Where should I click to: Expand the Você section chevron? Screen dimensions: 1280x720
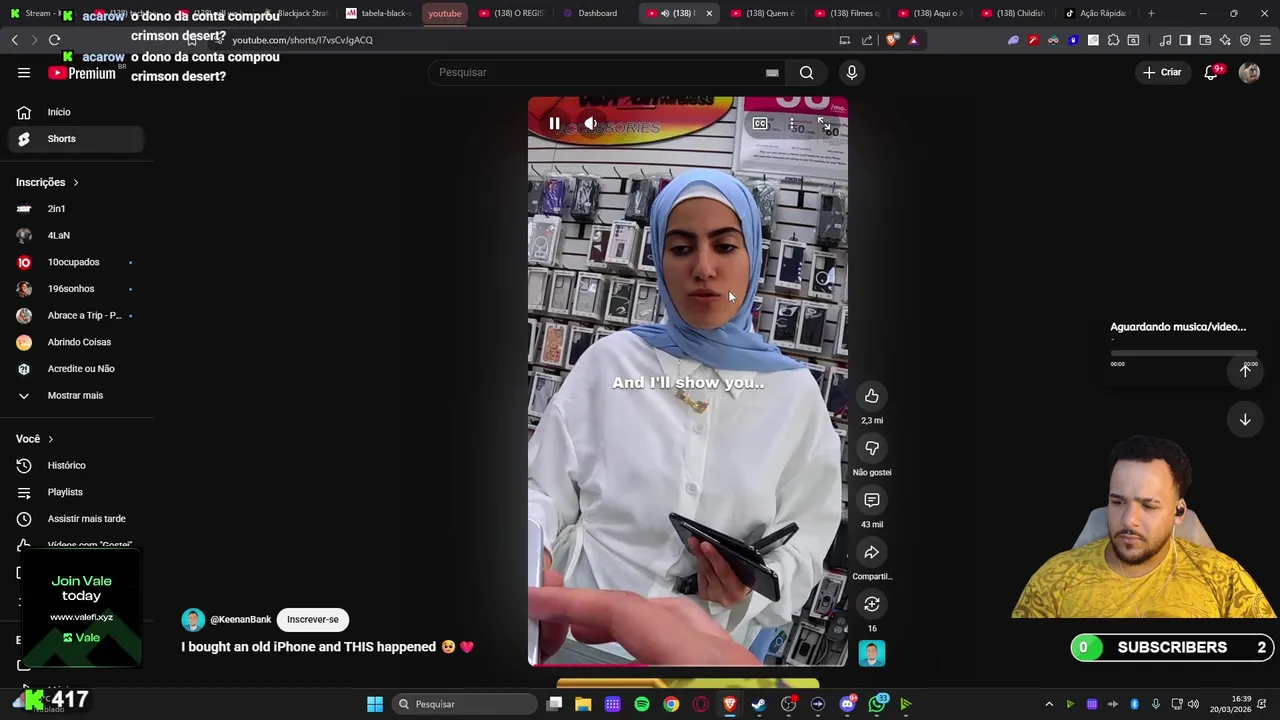(51, 439)
